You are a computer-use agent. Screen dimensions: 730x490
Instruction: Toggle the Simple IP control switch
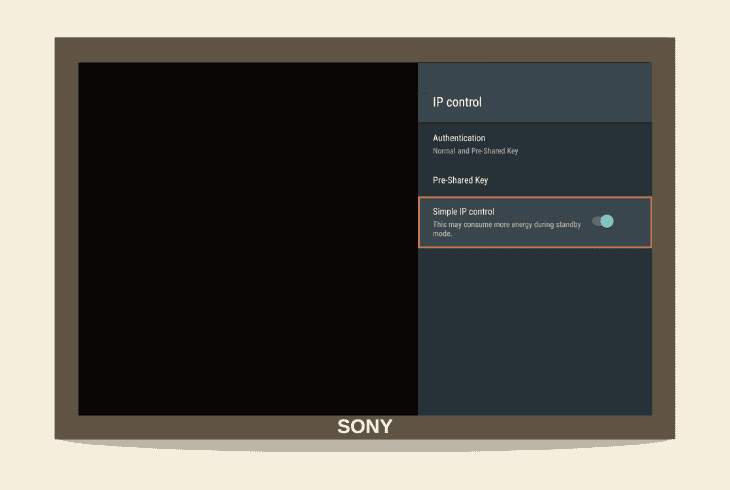[603, 221]
